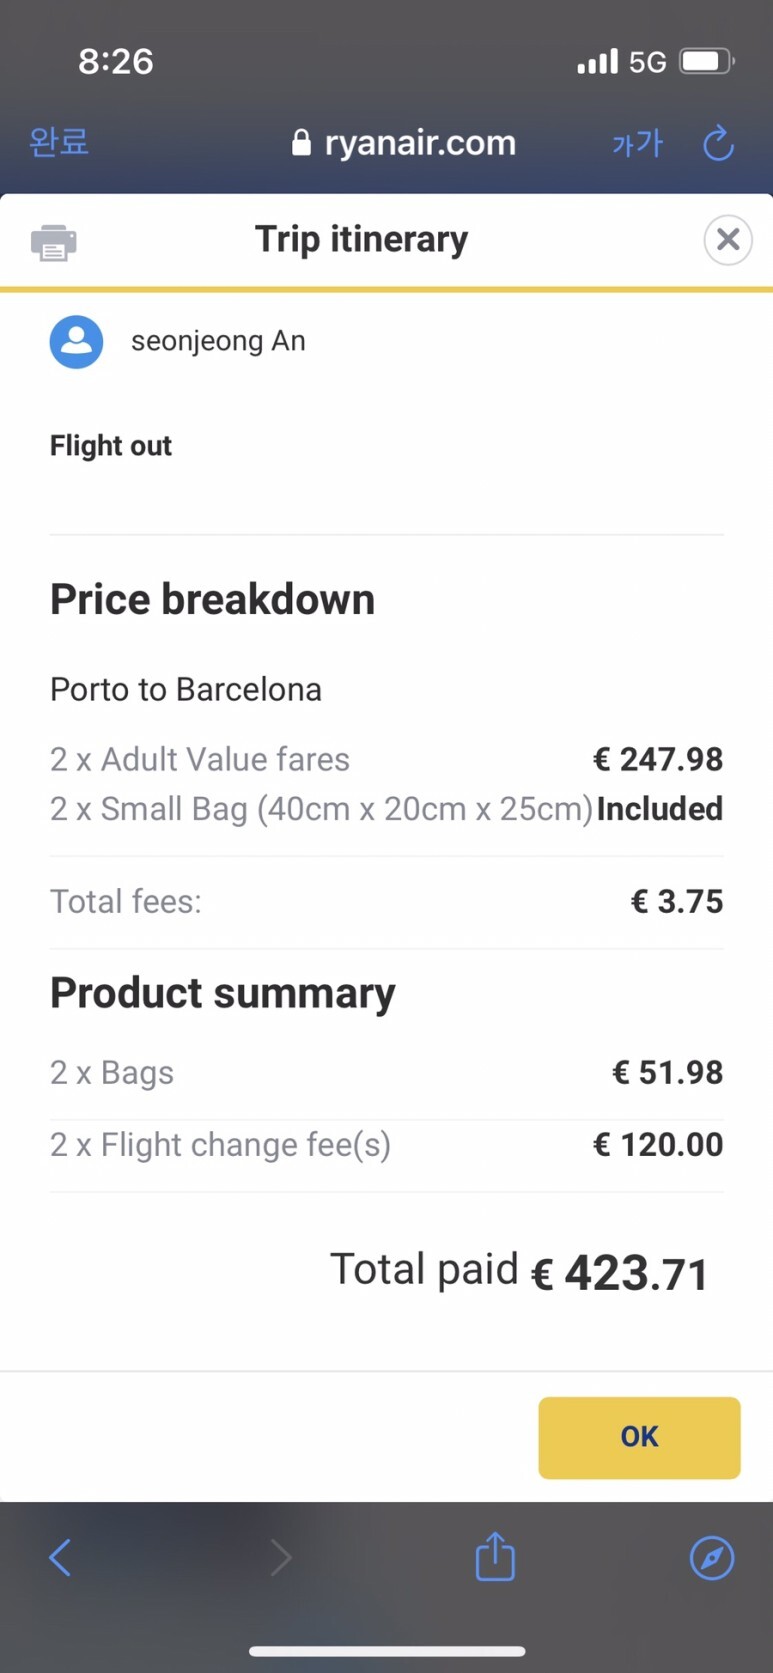Tap the ryanair.com address bar
Viewport: 773px width, 1673px height.
tap(419, 143)
